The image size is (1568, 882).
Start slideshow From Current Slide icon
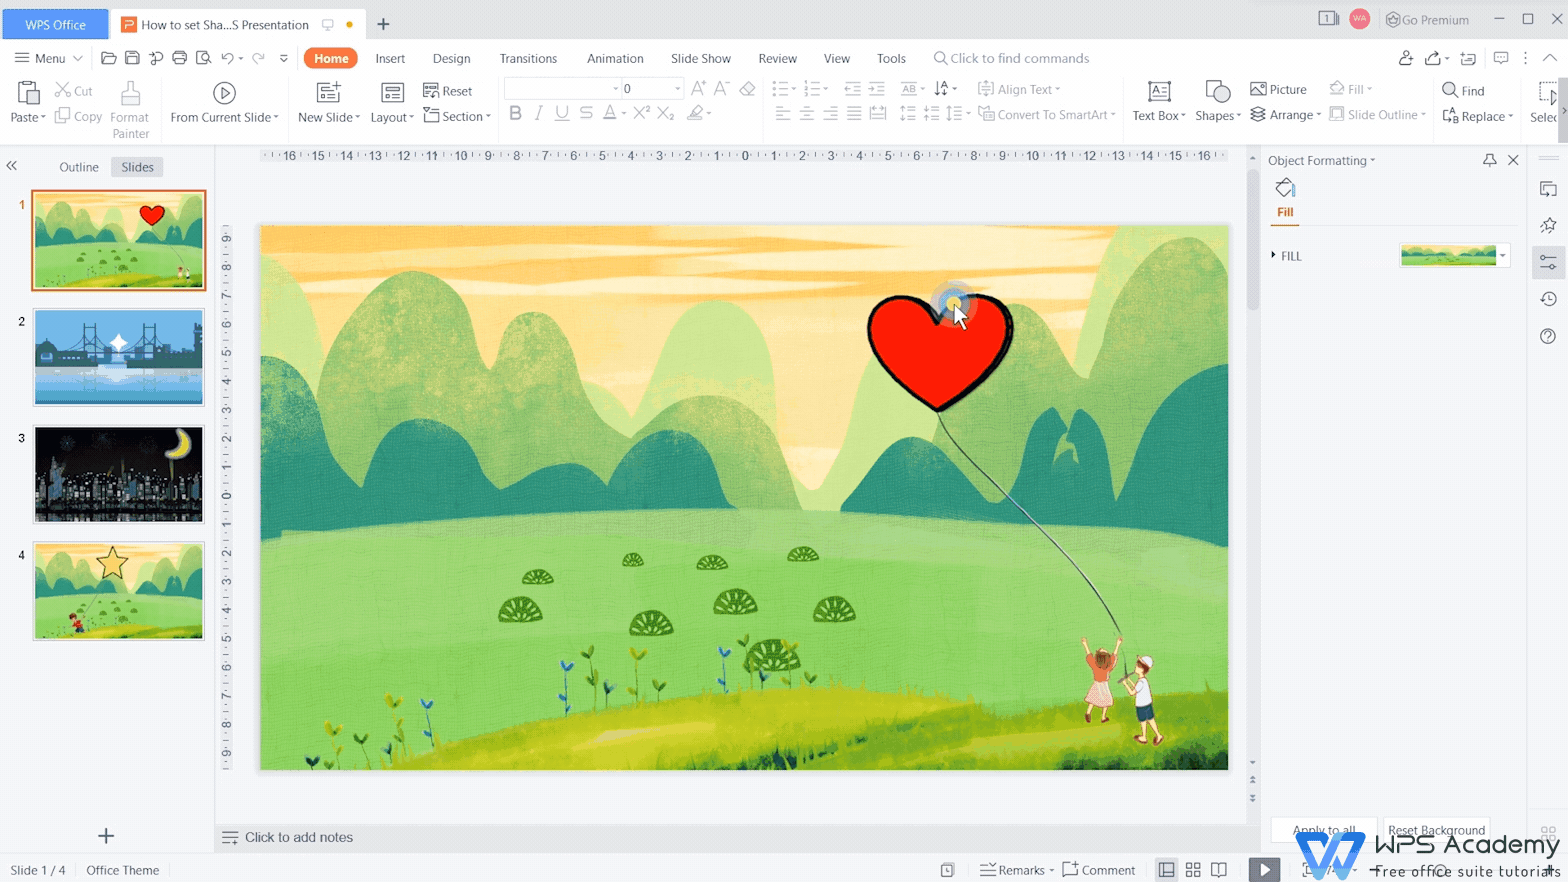click(x=224, y=93)
